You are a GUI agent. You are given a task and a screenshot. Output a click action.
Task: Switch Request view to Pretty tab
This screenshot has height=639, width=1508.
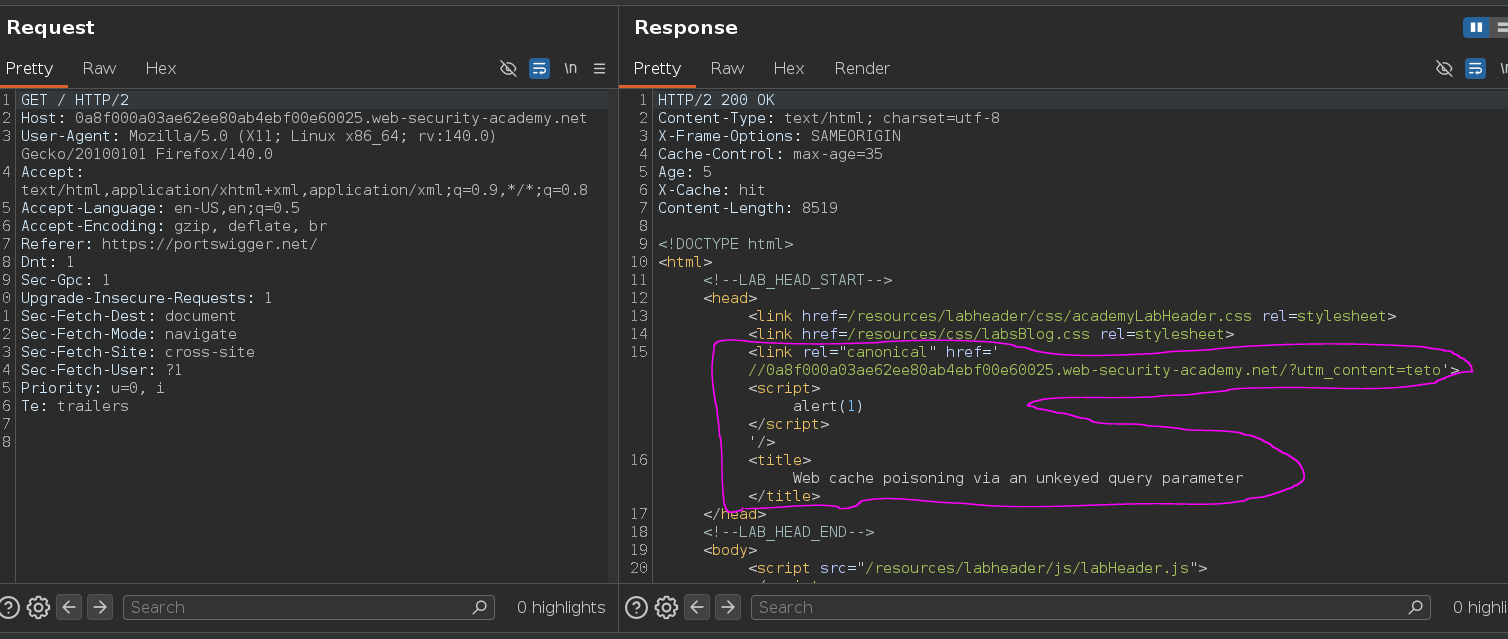click(x=29, y=68)
